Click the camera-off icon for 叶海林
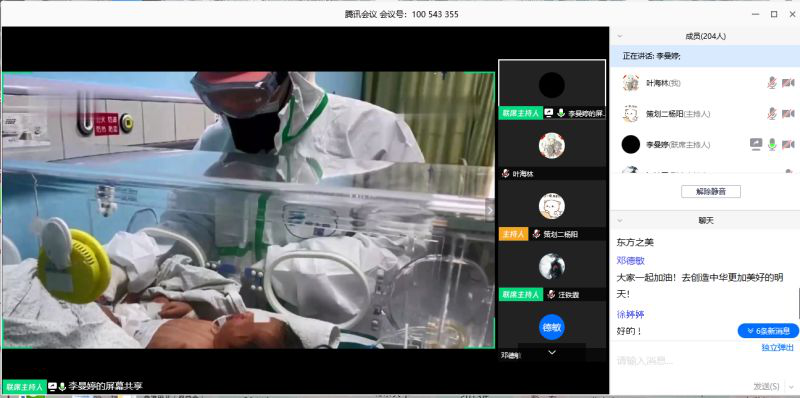The width and height of the screenshot is (800, 398). tap(788, 83)
